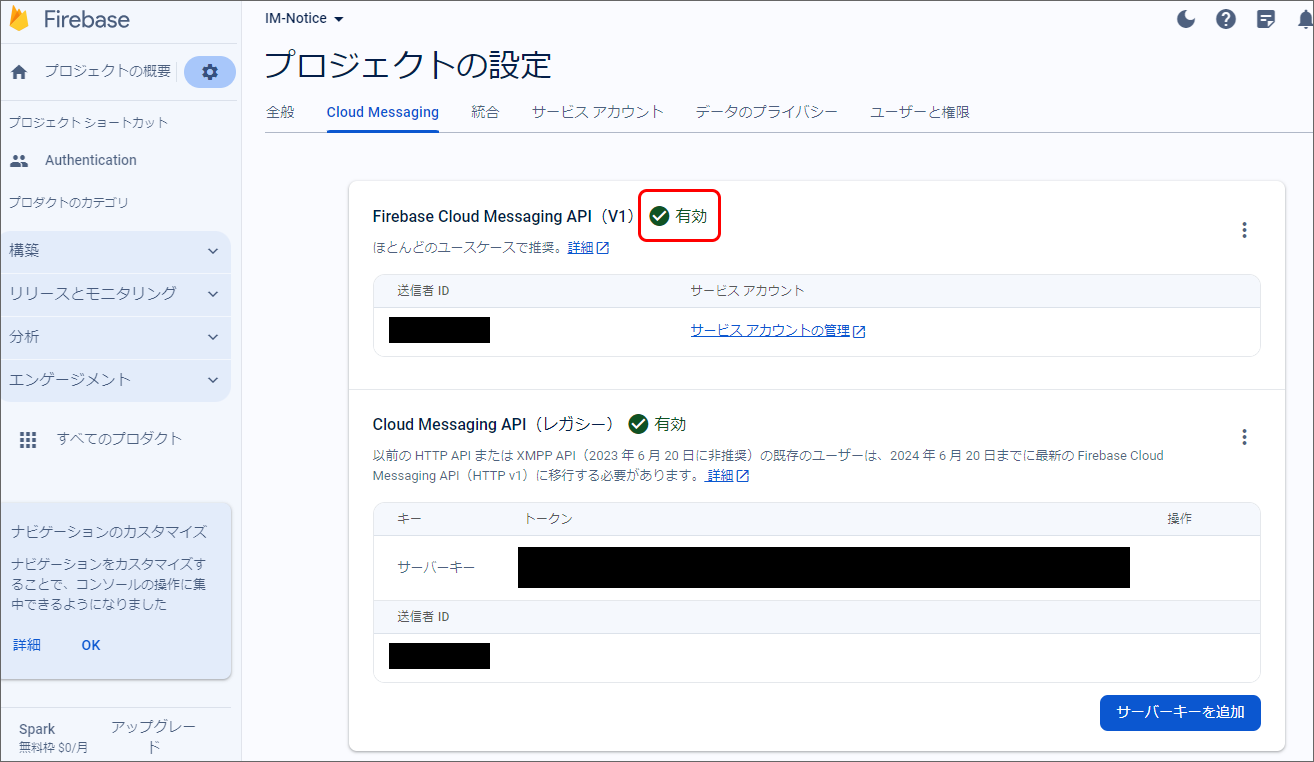Open プロジェクトの概要 in the sidebar
Screen dimensions: 1314x762
pos(107,72)
